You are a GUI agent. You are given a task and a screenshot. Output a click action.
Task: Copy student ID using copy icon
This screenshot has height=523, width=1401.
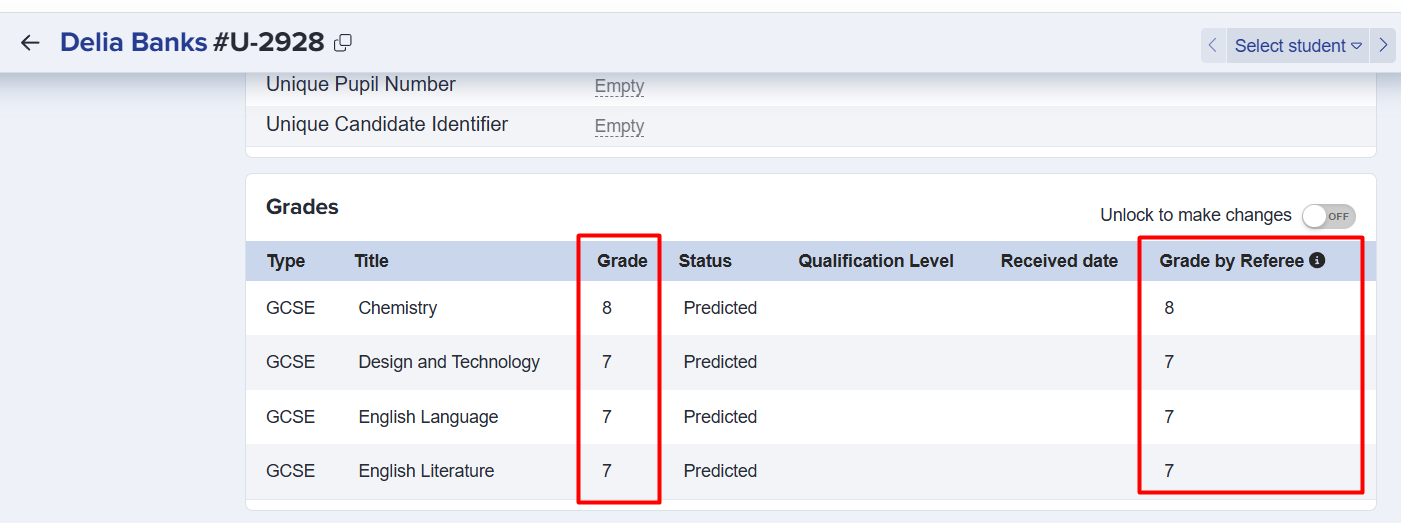click(343, 42)
